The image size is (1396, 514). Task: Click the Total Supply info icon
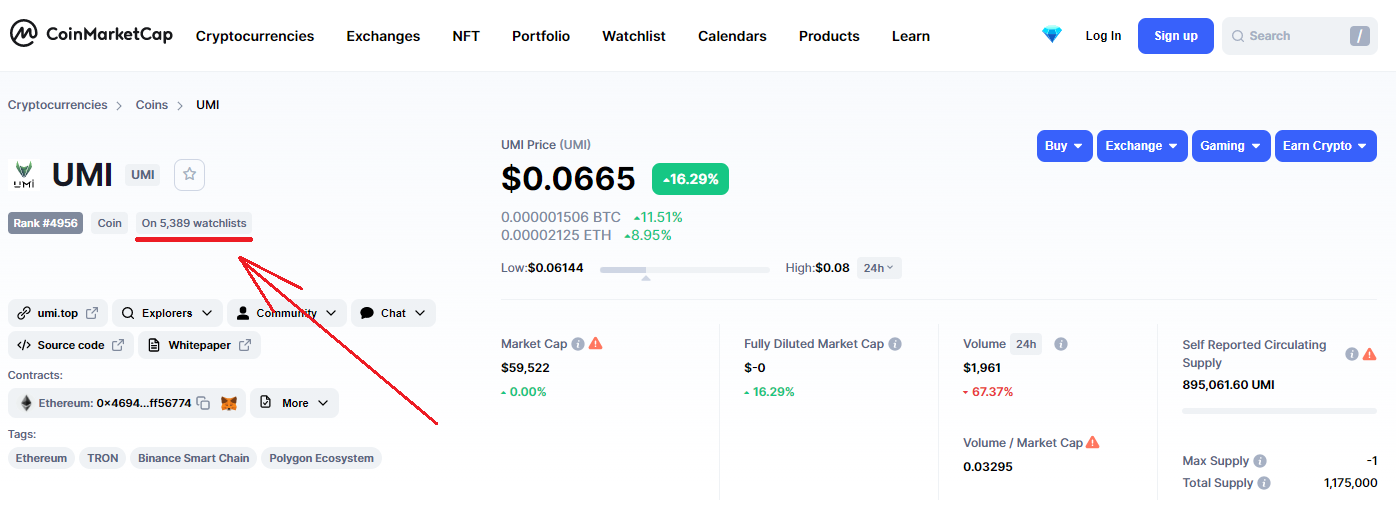(1264, 483)
